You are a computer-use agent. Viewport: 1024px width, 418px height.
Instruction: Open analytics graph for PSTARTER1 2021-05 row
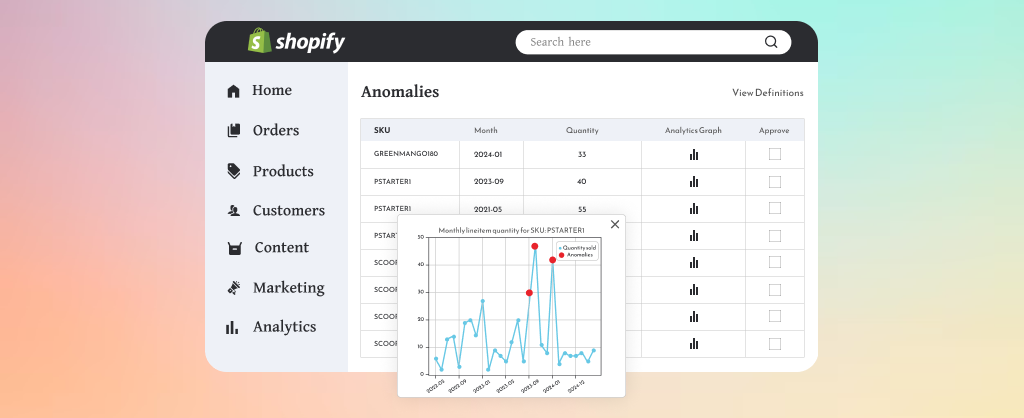pos(693,209)
